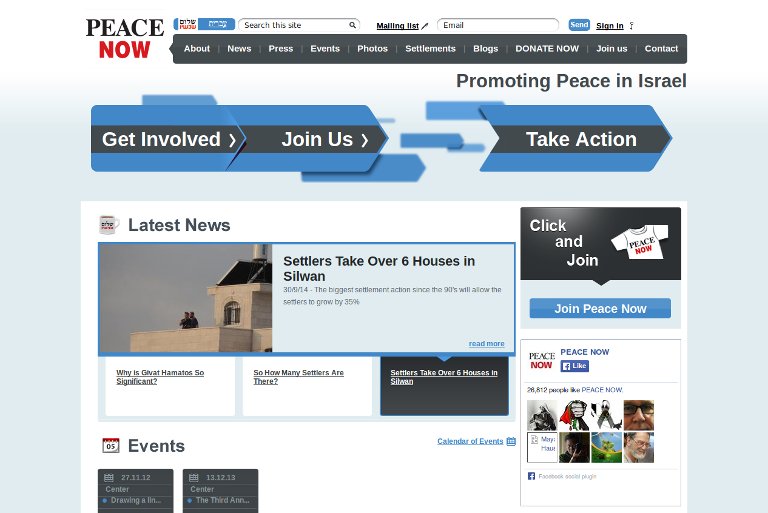768x513 pixels.
Task: Click the Send button
Action: (x=579, y=25)
